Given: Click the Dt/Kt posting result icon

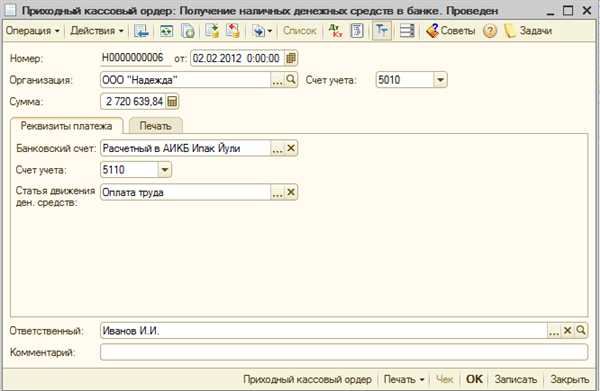Looking at the screenshot, I should click(x=336, y=31).
